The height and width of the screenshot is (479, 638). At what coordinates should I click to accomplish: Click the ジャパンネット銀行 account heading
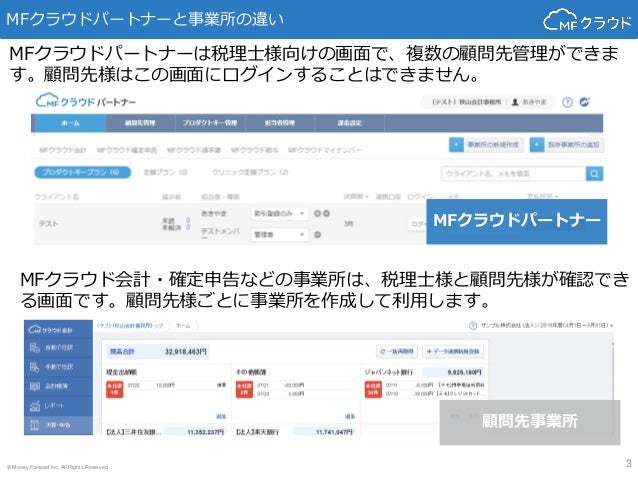pyautogui.click(x=389, y=372)
